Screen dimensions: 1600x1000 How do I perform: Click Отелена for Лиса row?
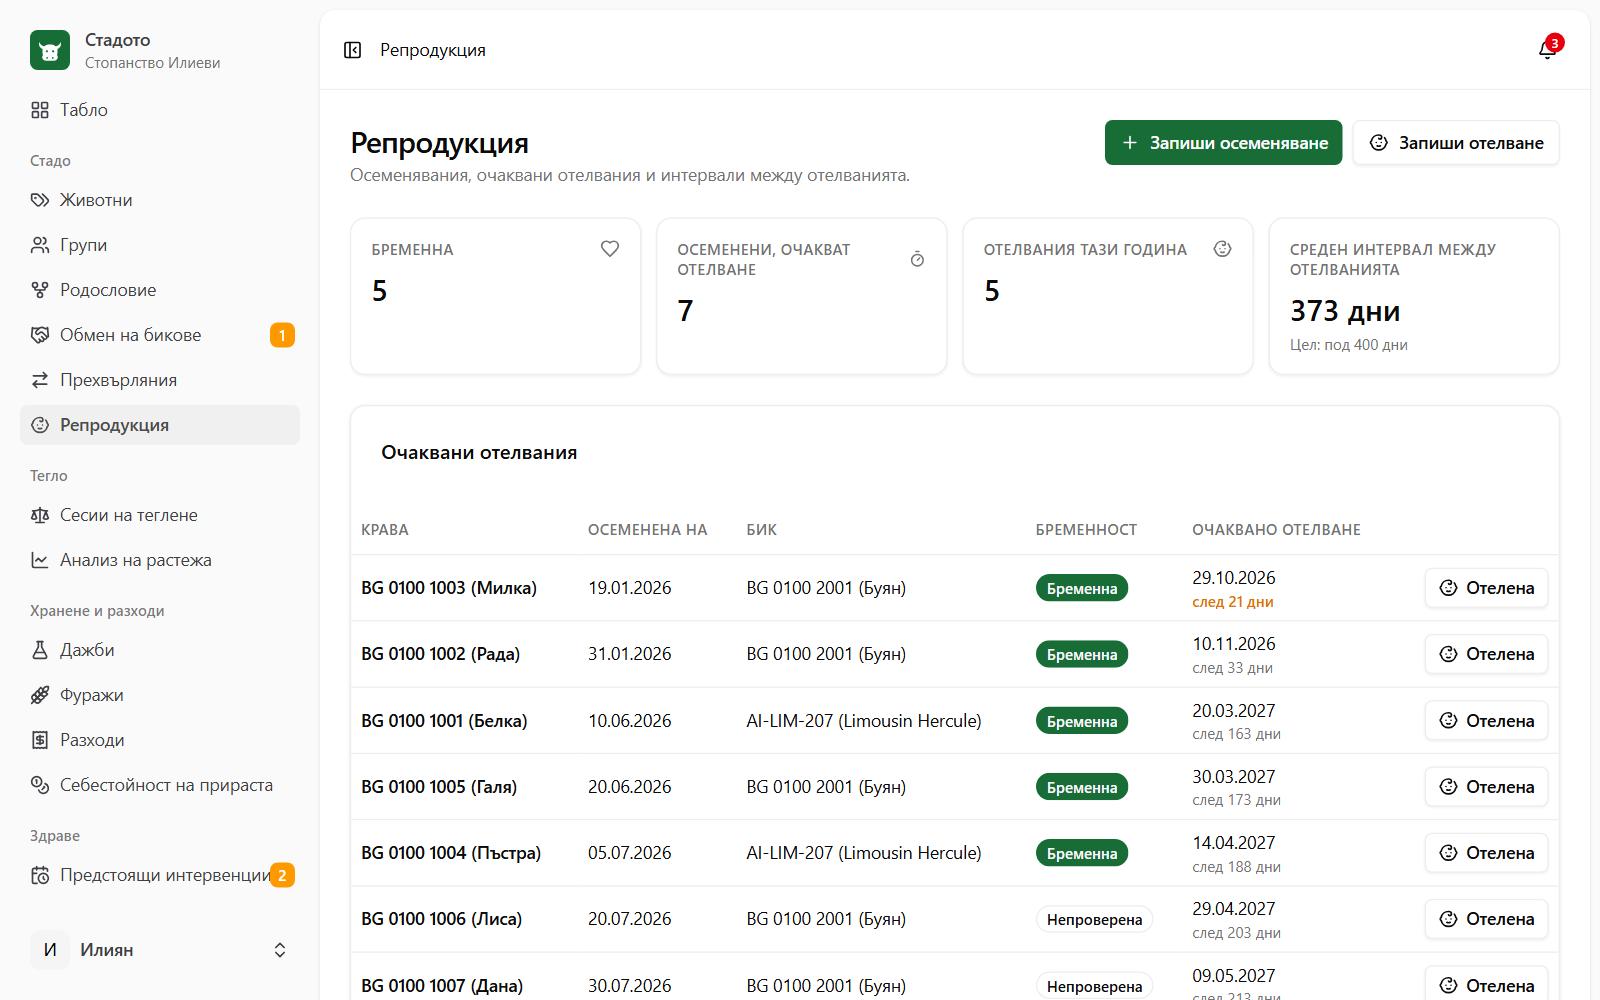click(x=1486, y=919)
